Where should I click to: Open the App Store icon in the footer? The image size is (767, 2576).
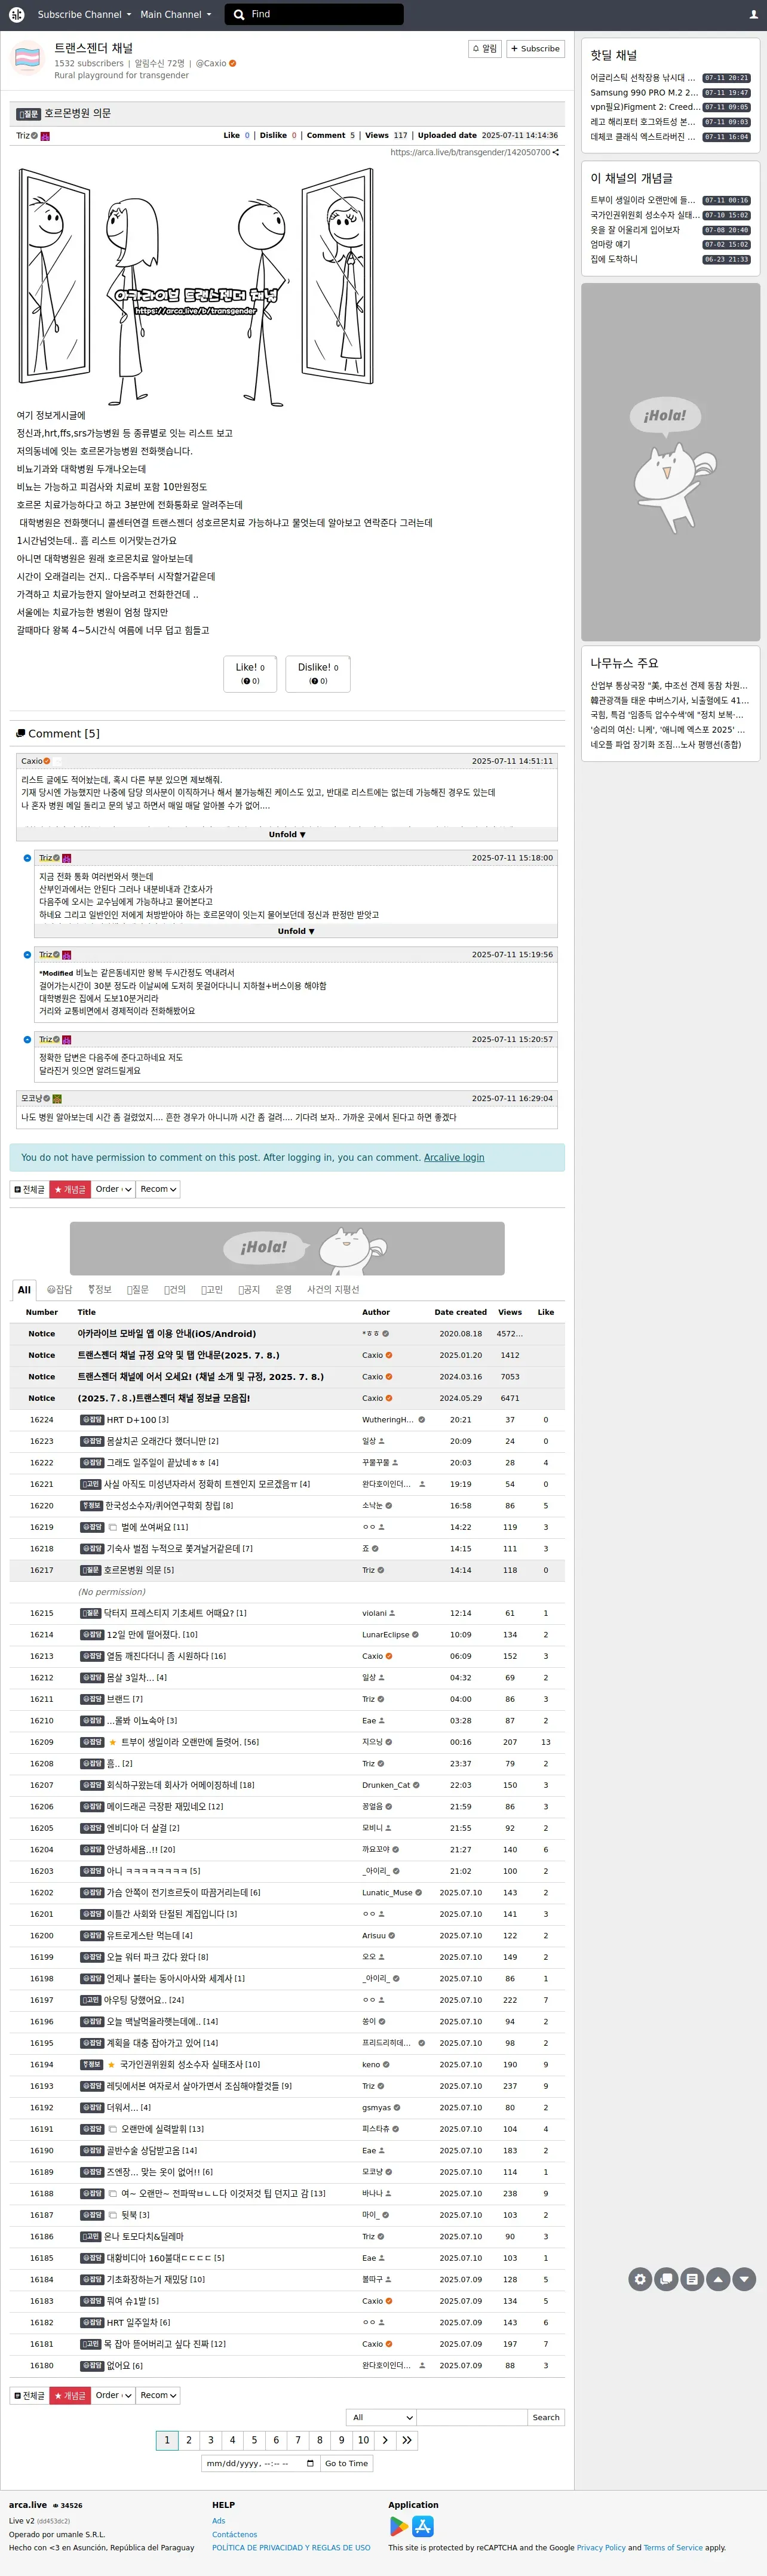tap(423, 2526)
